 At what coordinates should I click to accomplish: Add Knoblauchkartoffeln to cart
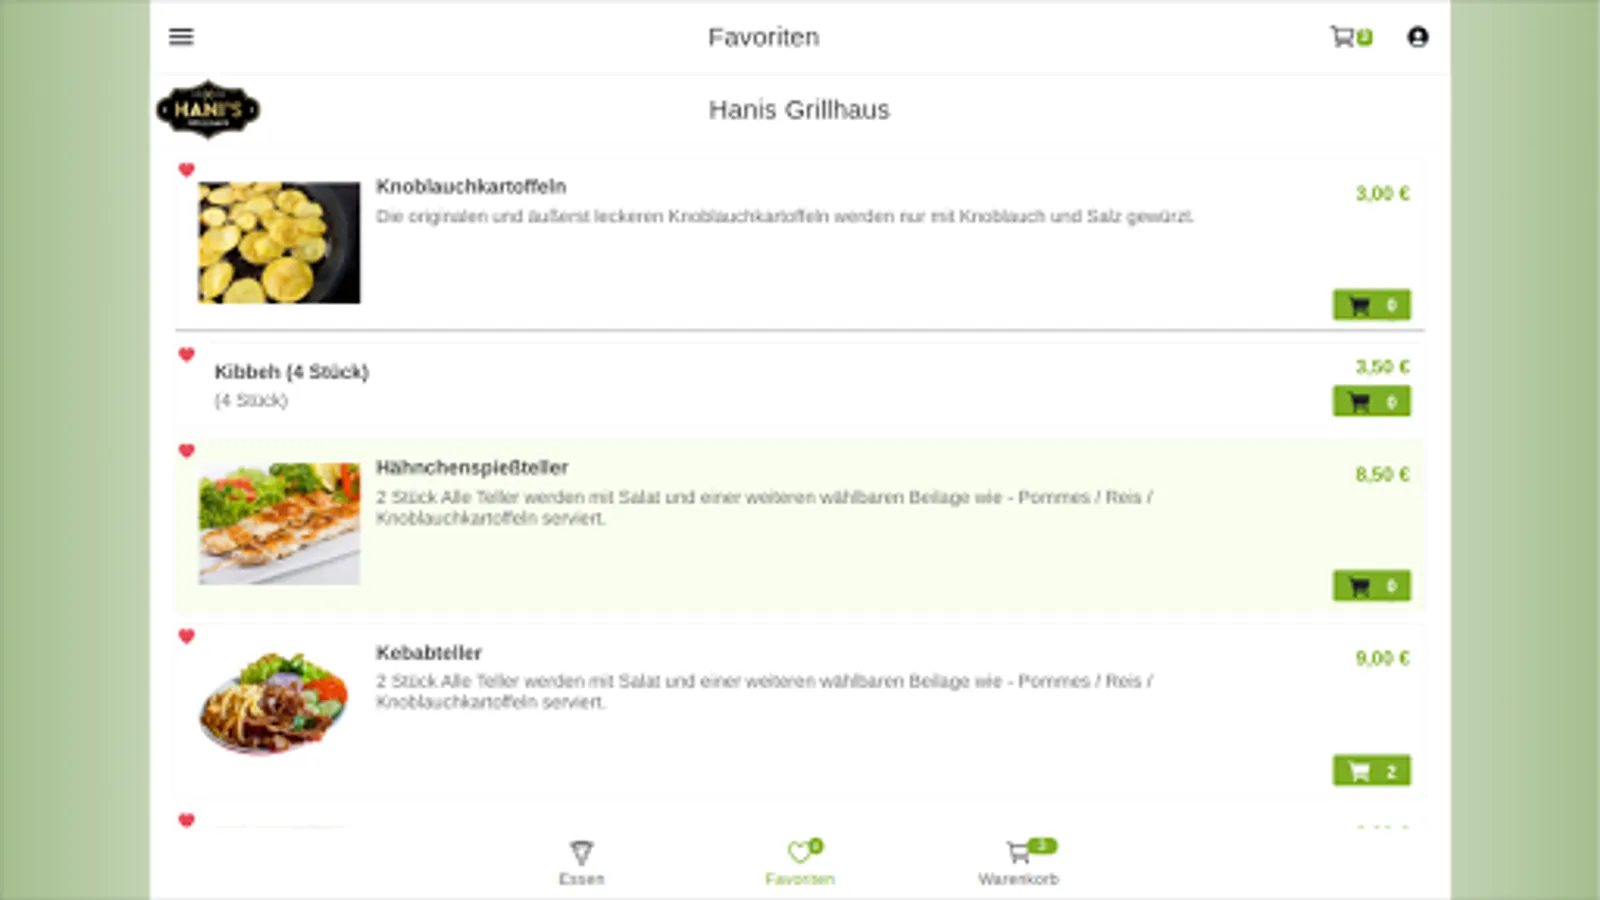coord(1372,305)
